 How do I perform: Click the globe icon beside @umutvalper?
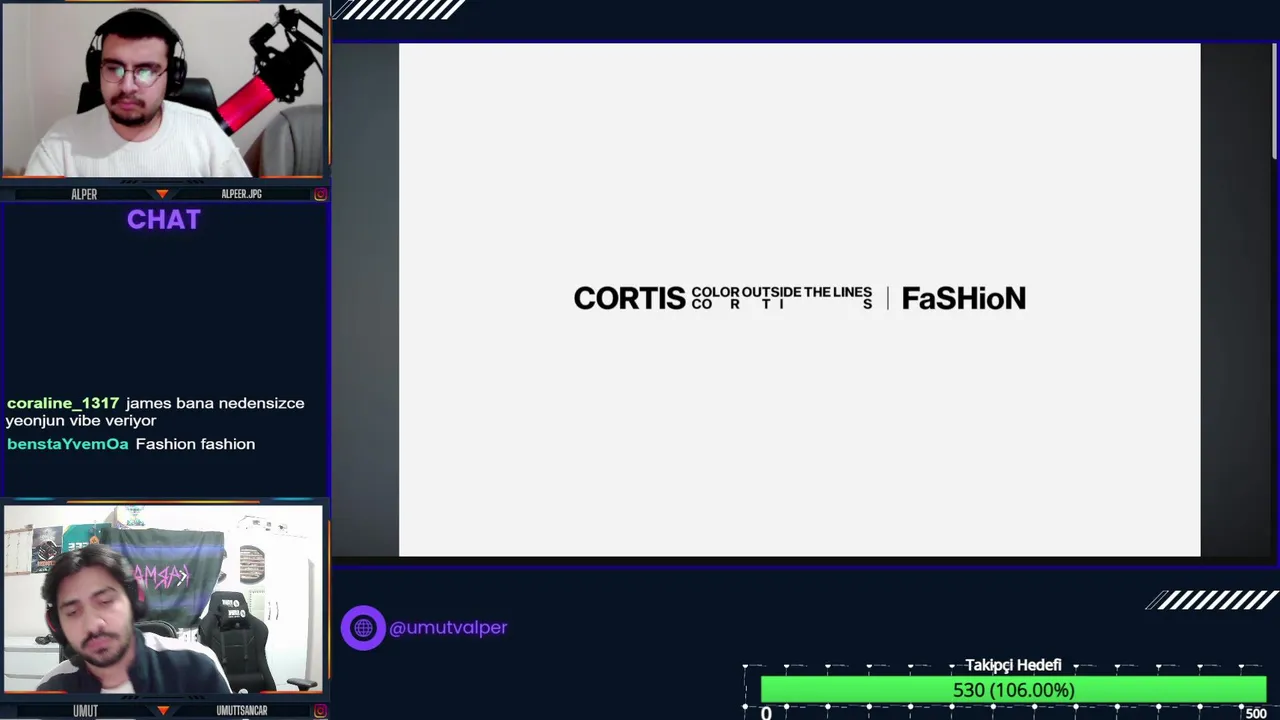(363, 628)
